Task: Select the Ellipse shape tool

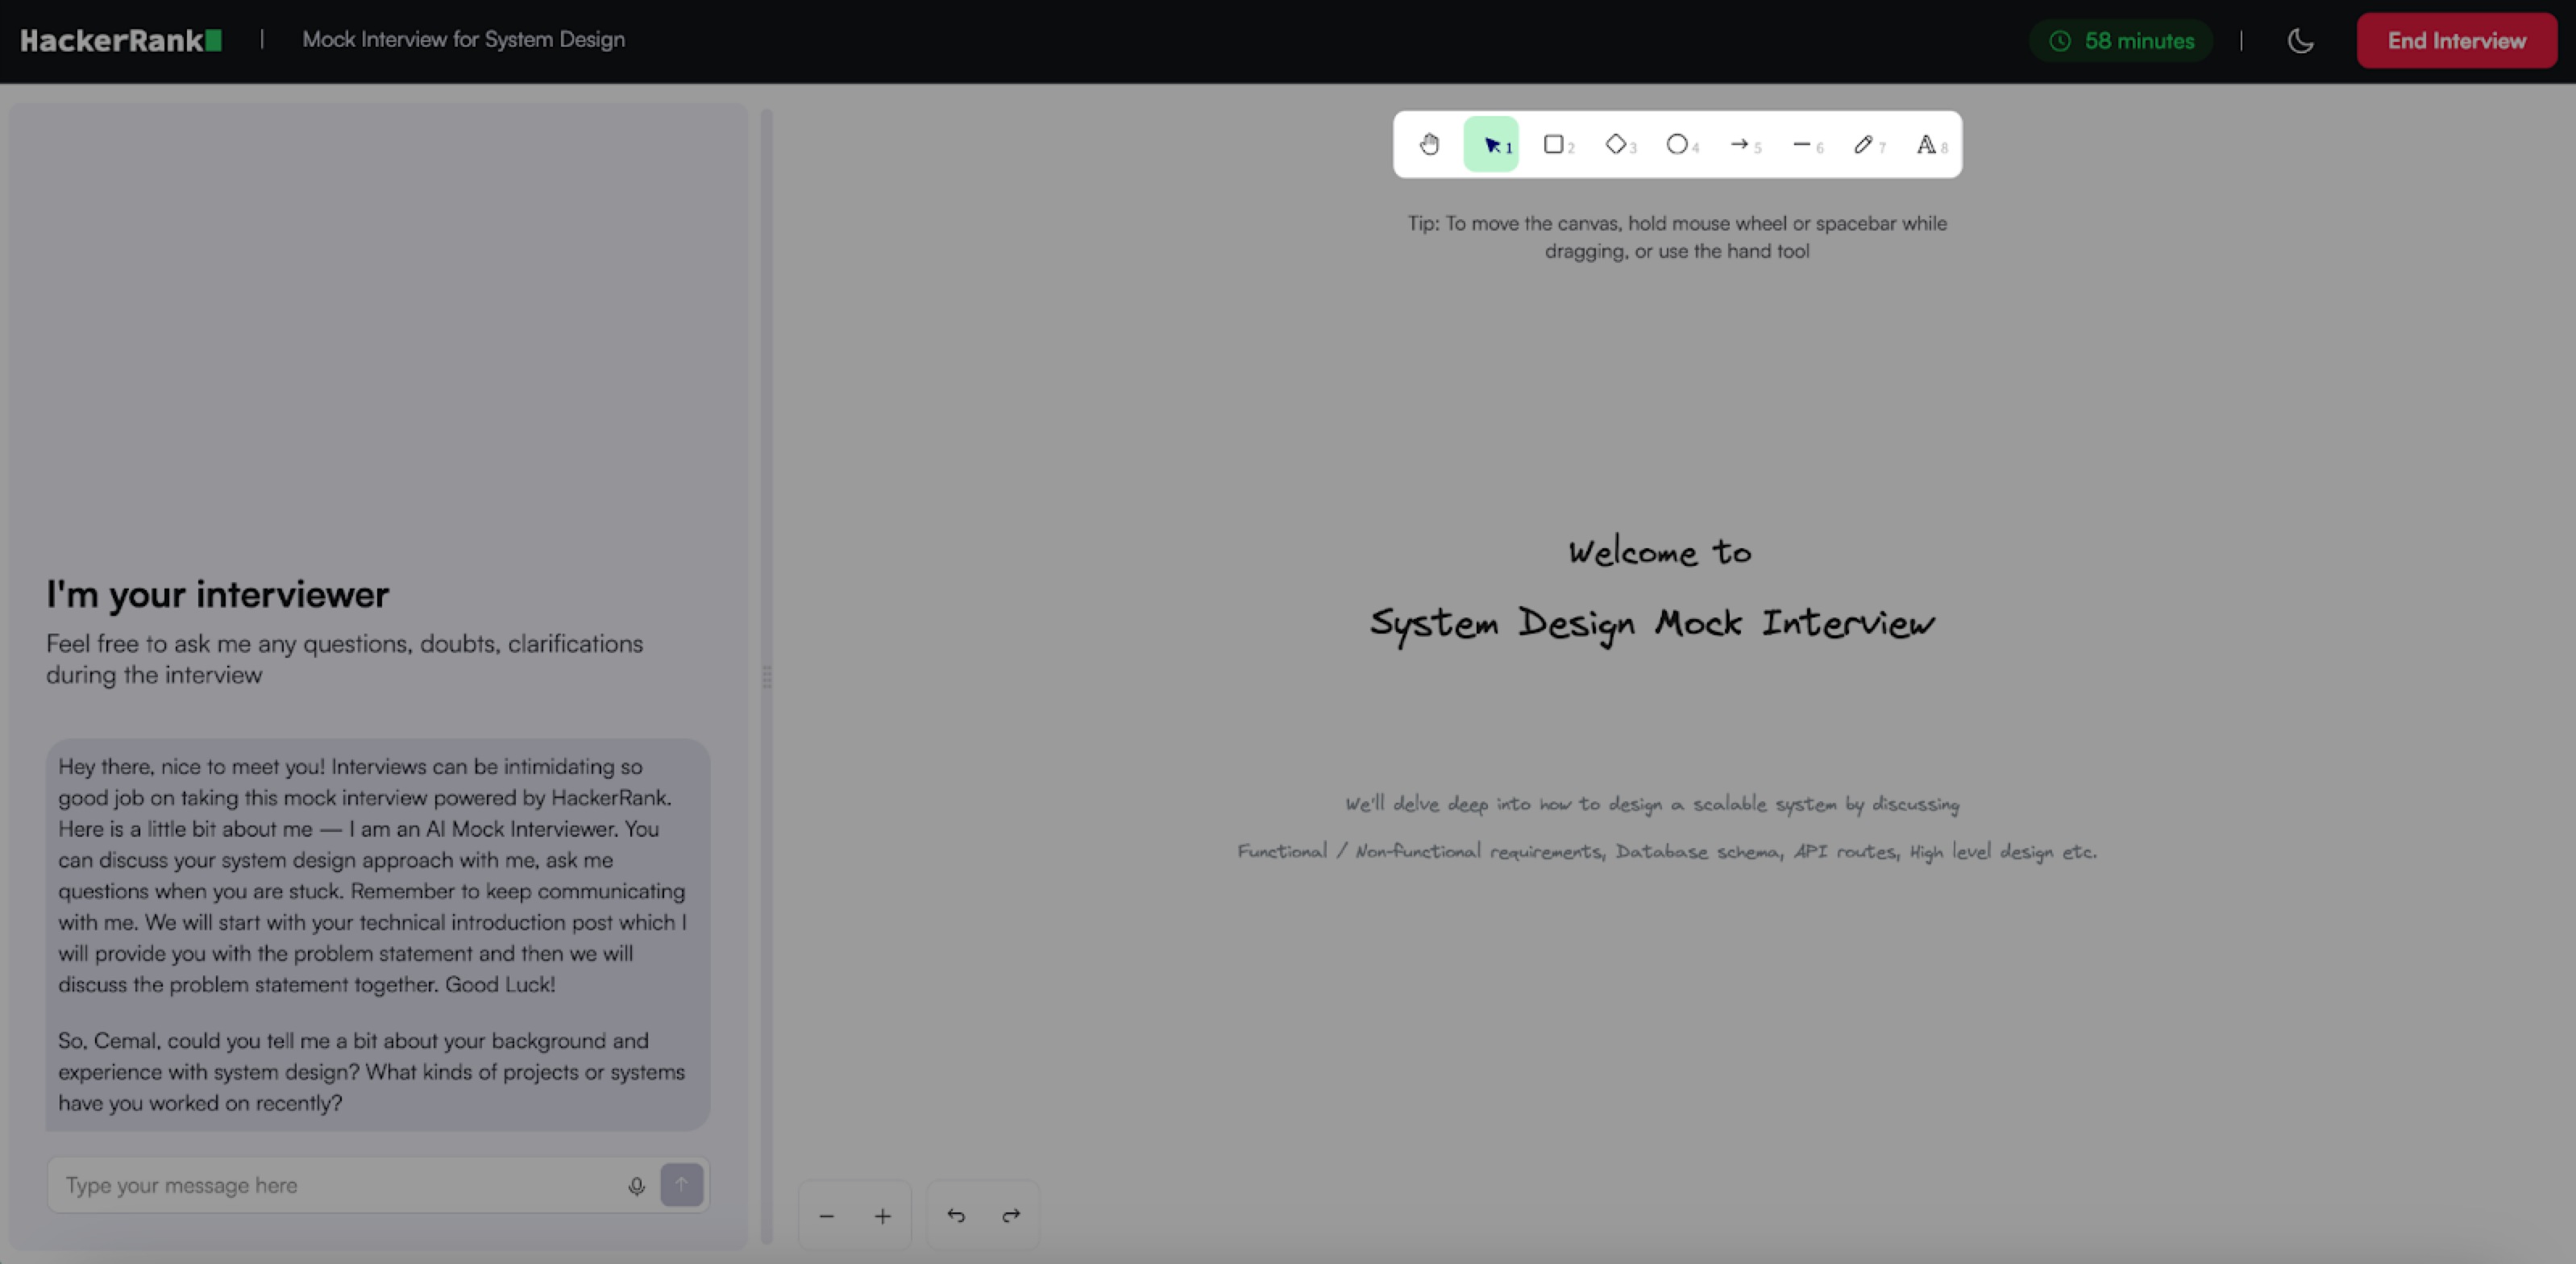Action: (1678, 144)
